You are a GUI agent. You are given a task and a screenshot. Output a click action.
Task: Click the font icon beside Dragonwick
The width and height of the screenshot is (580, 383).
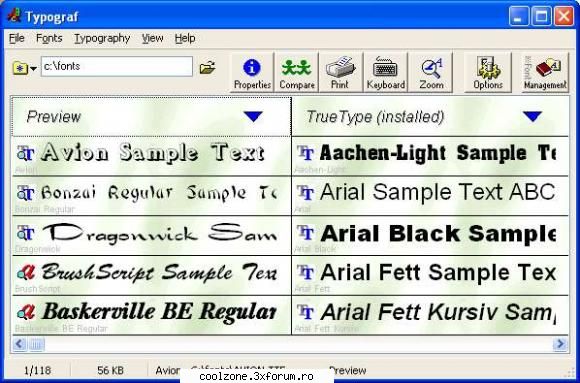click(26, 233)
